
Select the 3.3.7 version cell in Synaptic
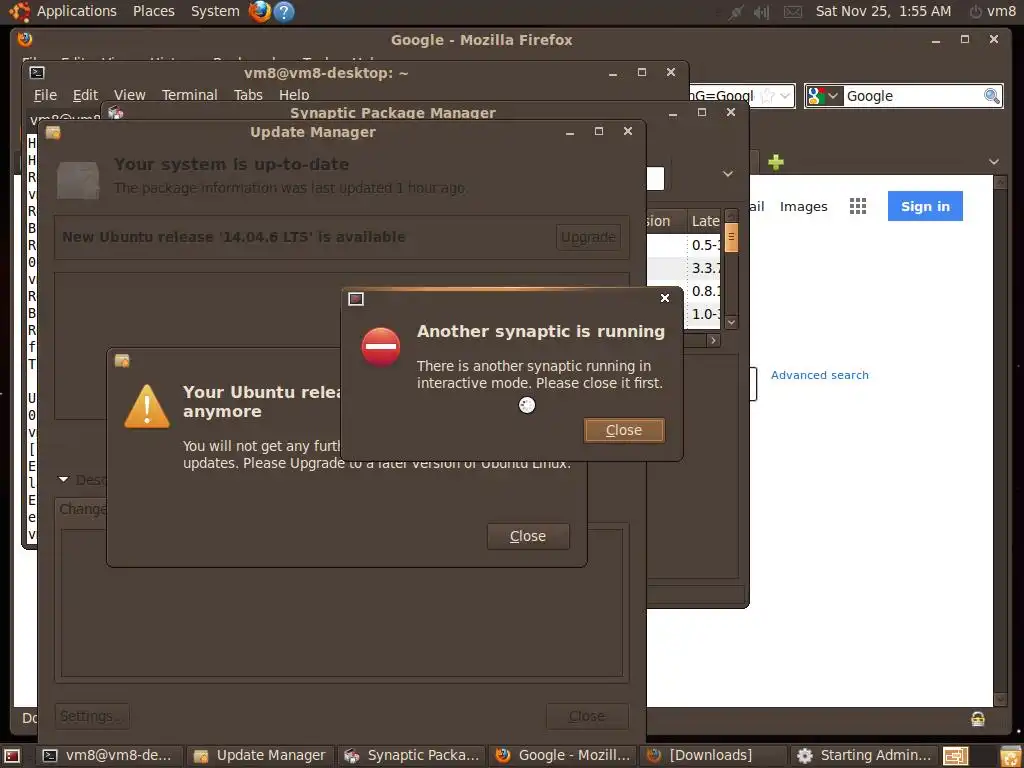click(705, 268)
